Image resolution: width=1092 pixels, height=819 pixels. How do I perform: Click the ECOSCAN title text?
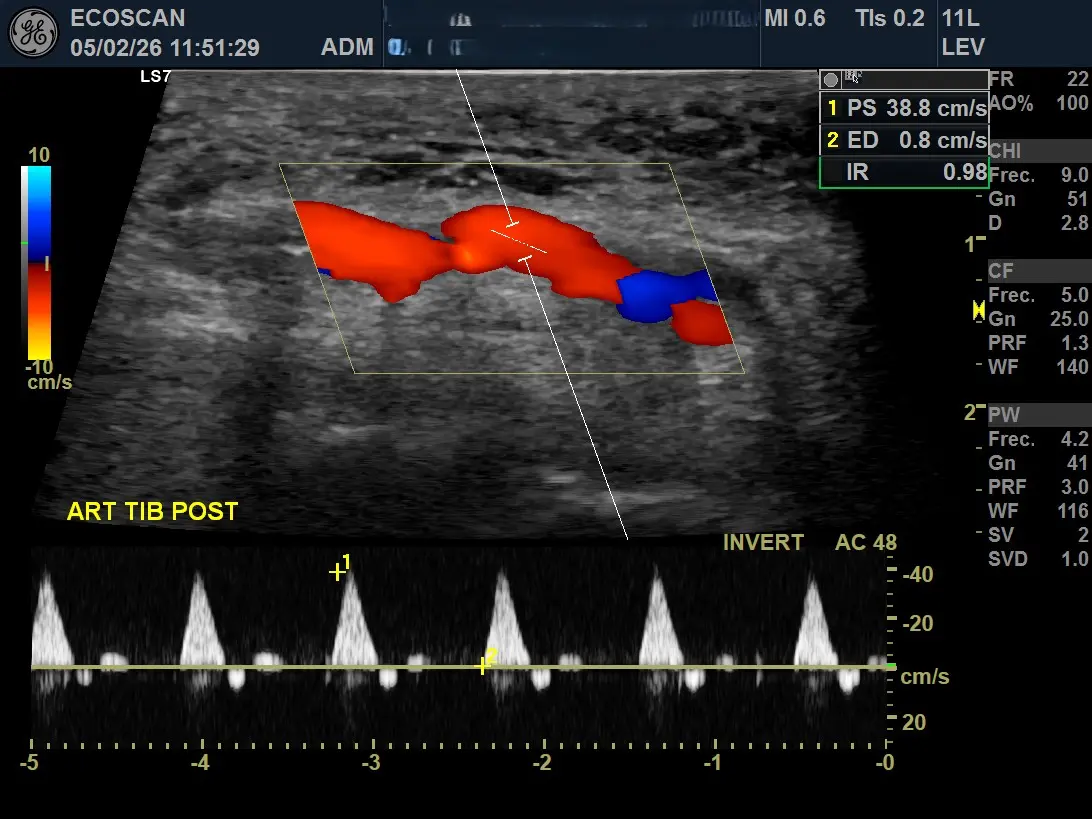coord(127,18)
